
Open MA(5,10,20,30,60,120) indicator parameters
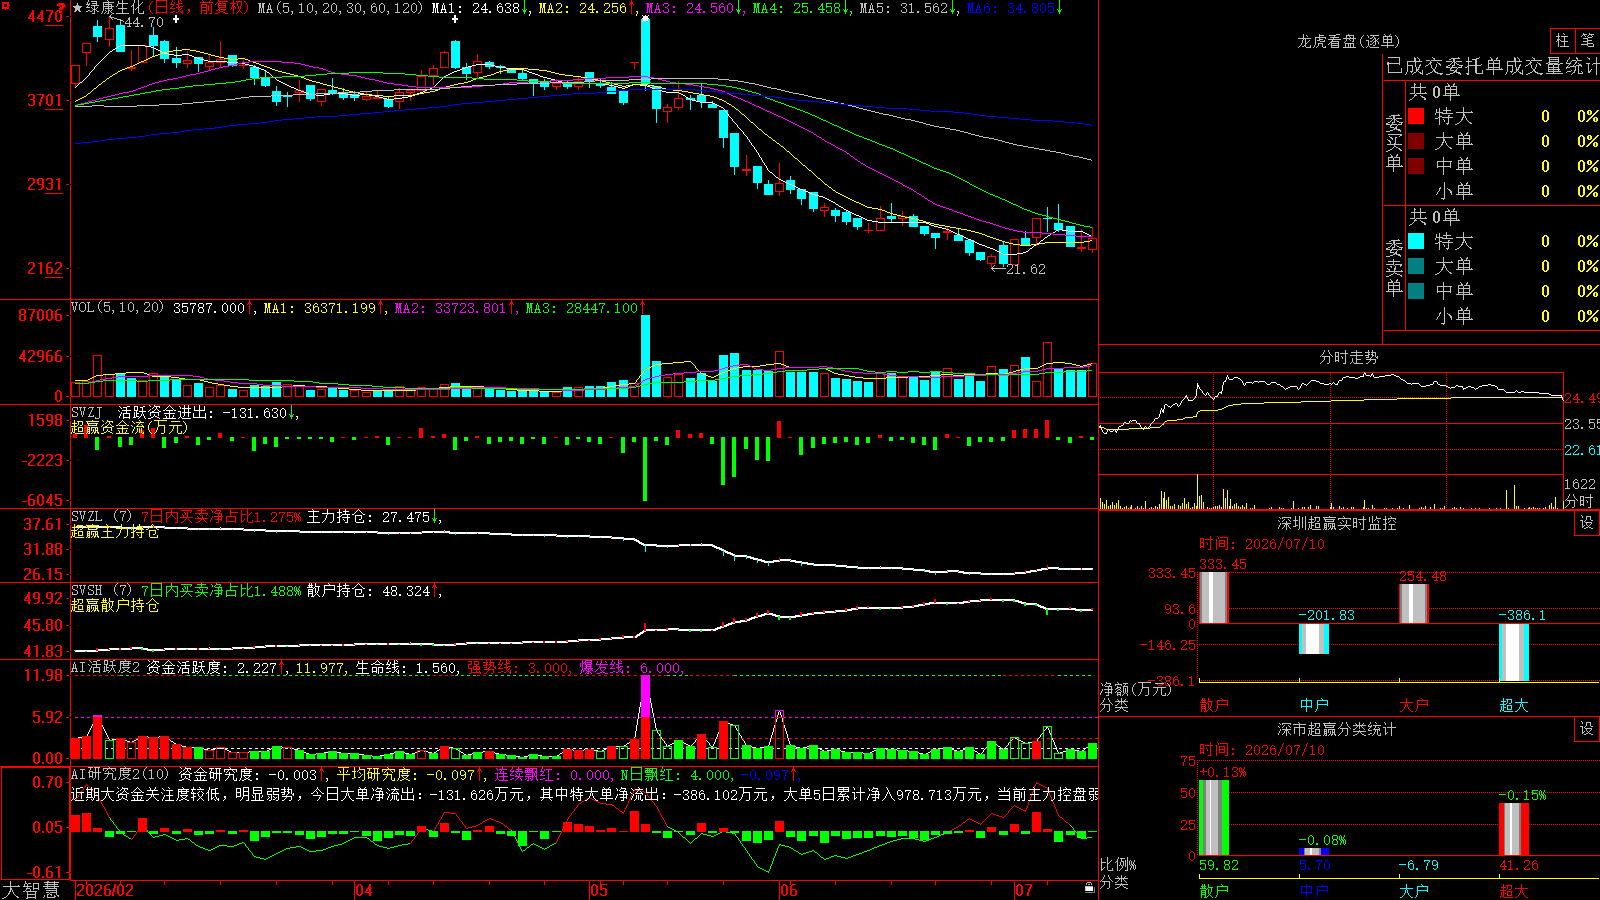coord(340,8)
